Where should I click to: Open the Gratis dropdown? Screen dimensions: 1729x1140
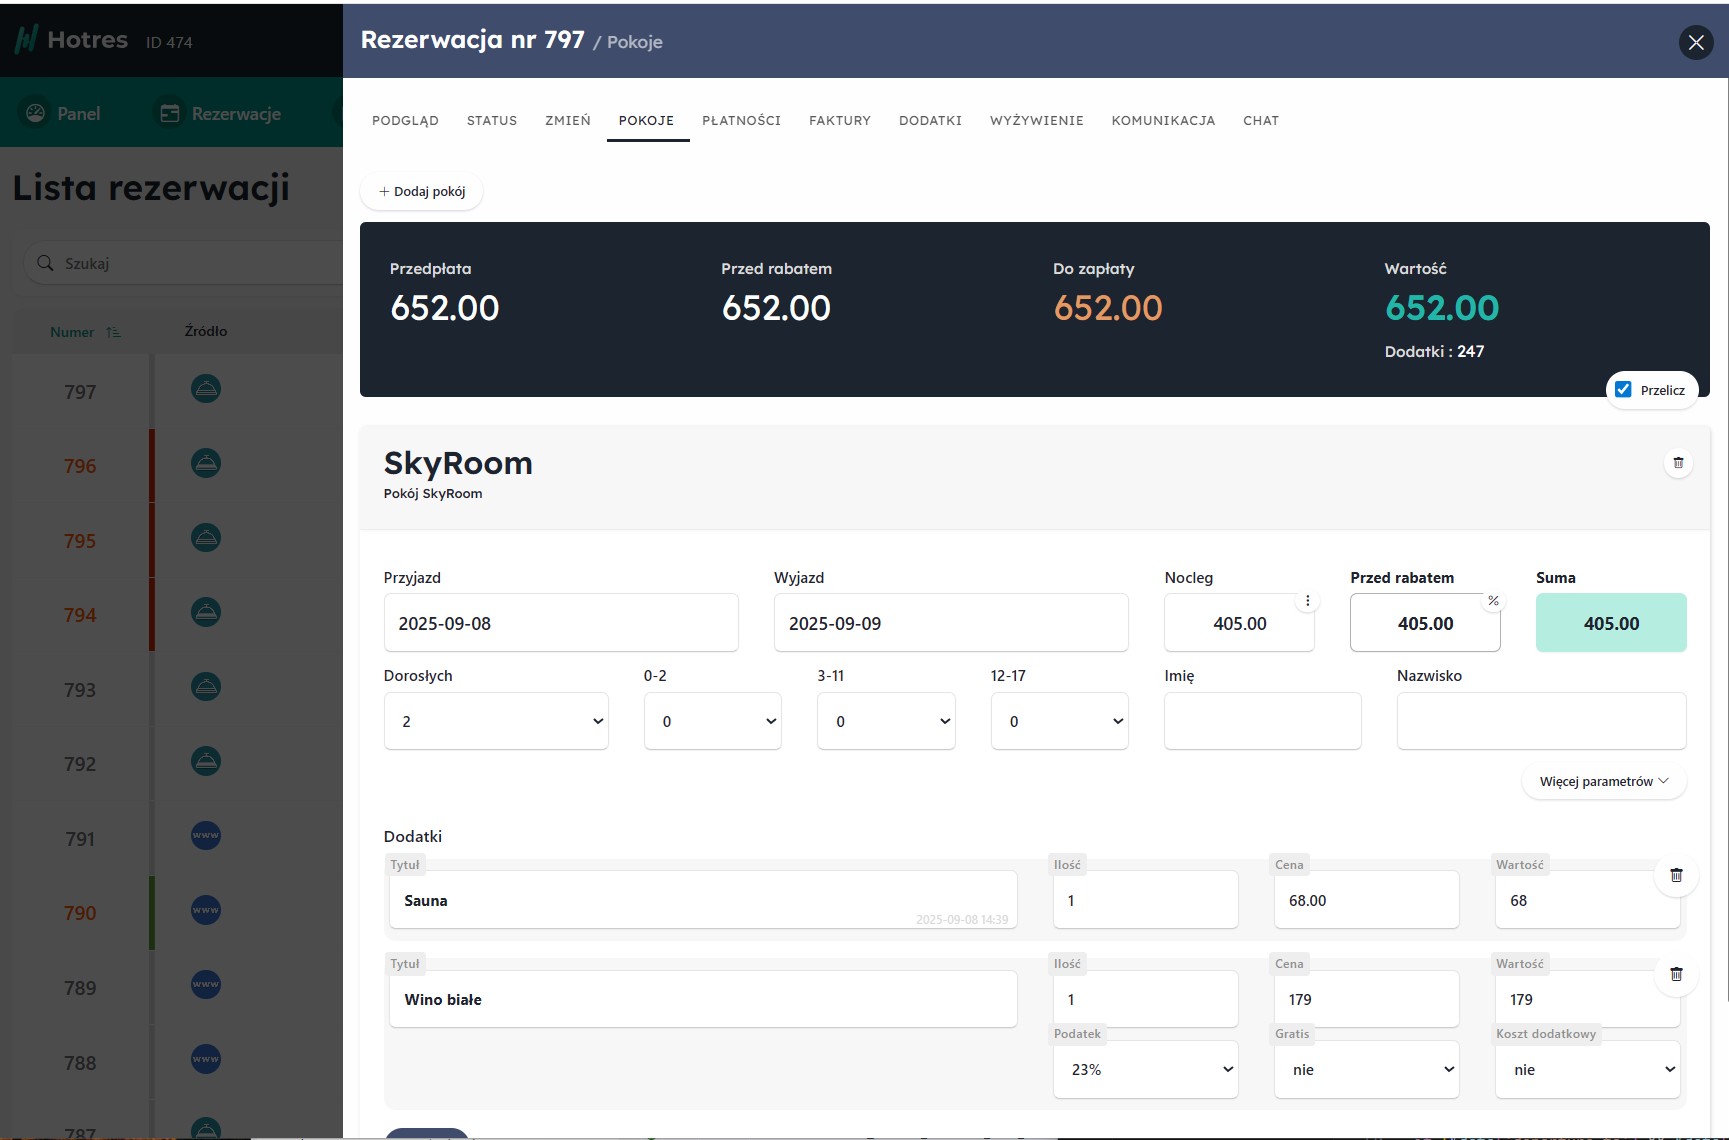[1366, 1069]
